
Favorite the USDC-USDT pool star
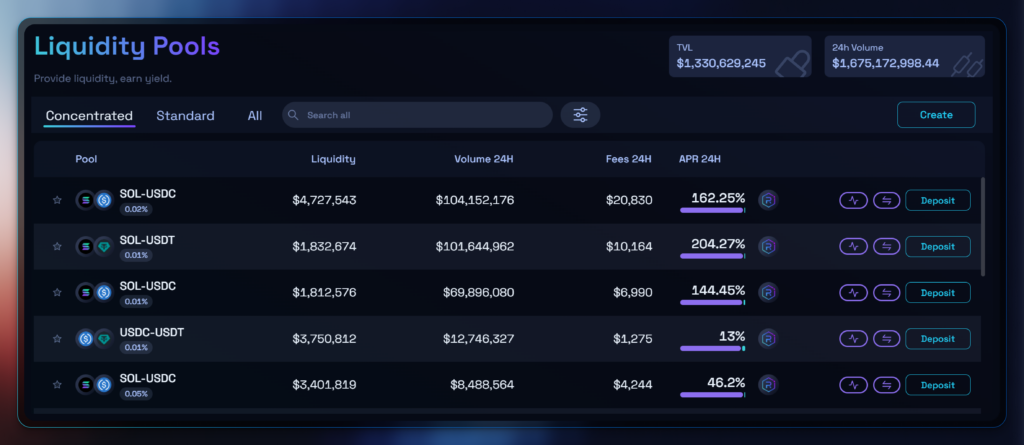pyautogui.click(x=57, y=338)
